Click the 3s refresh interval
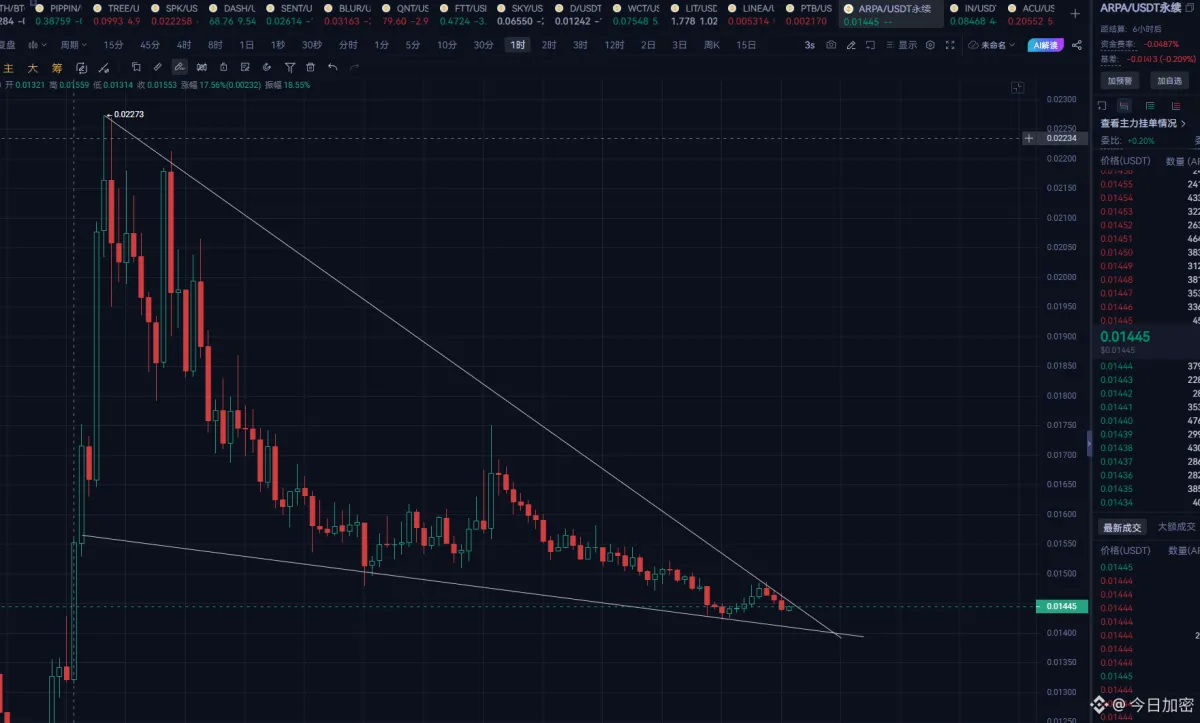Image resolution: width=1200 pixels, height=723 pixels. (x=809, y=45)
